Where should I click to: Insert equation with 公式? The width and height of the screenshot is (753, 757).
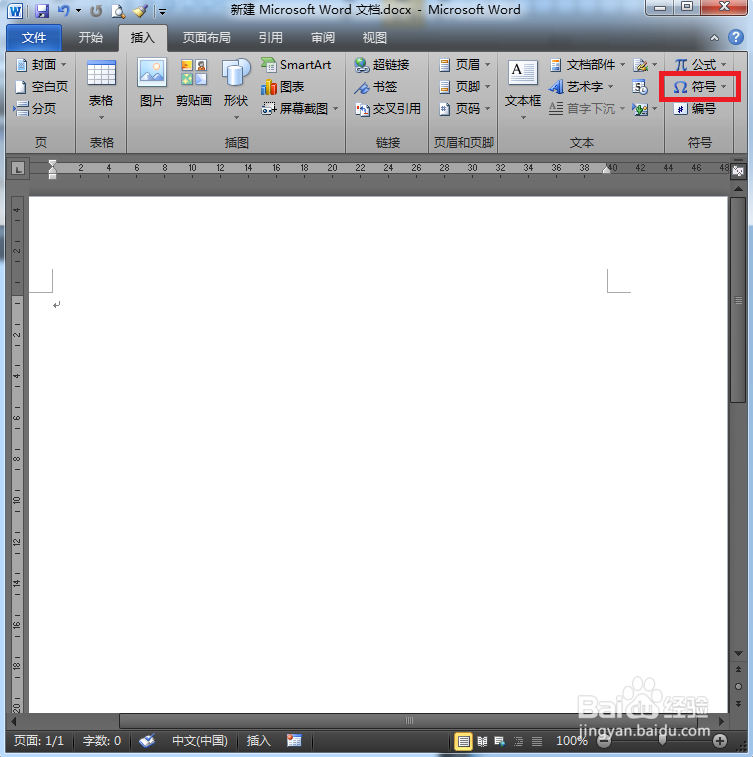pos(700,64)
